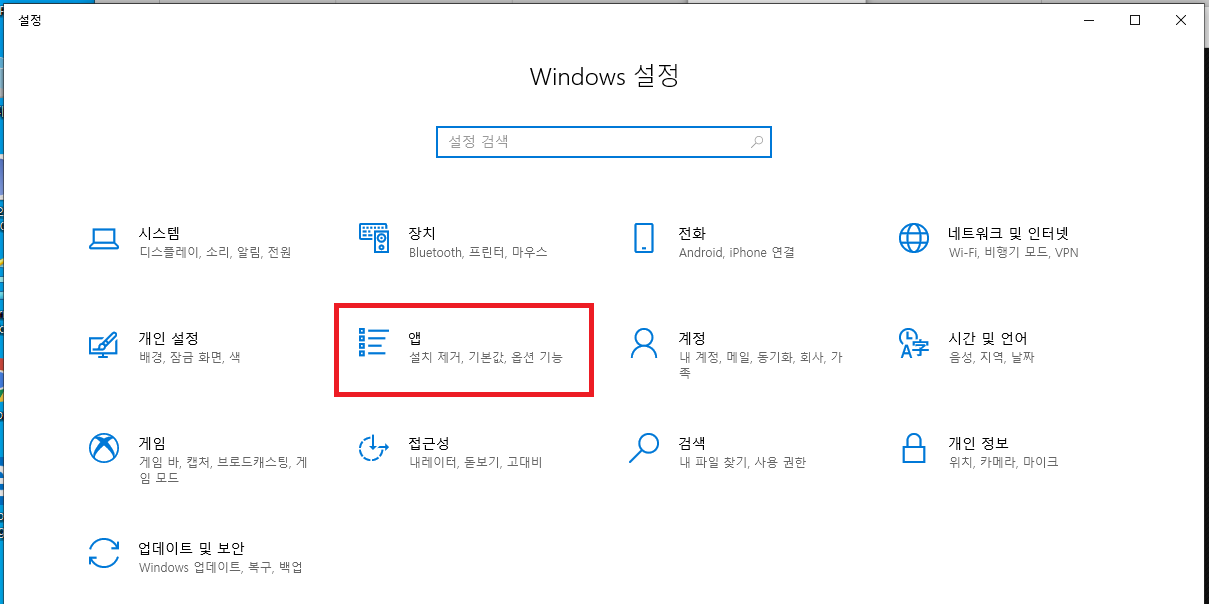The image size is (1211, 607).
Task: Click the Windows 설정 heading
Action: point(604,77)
